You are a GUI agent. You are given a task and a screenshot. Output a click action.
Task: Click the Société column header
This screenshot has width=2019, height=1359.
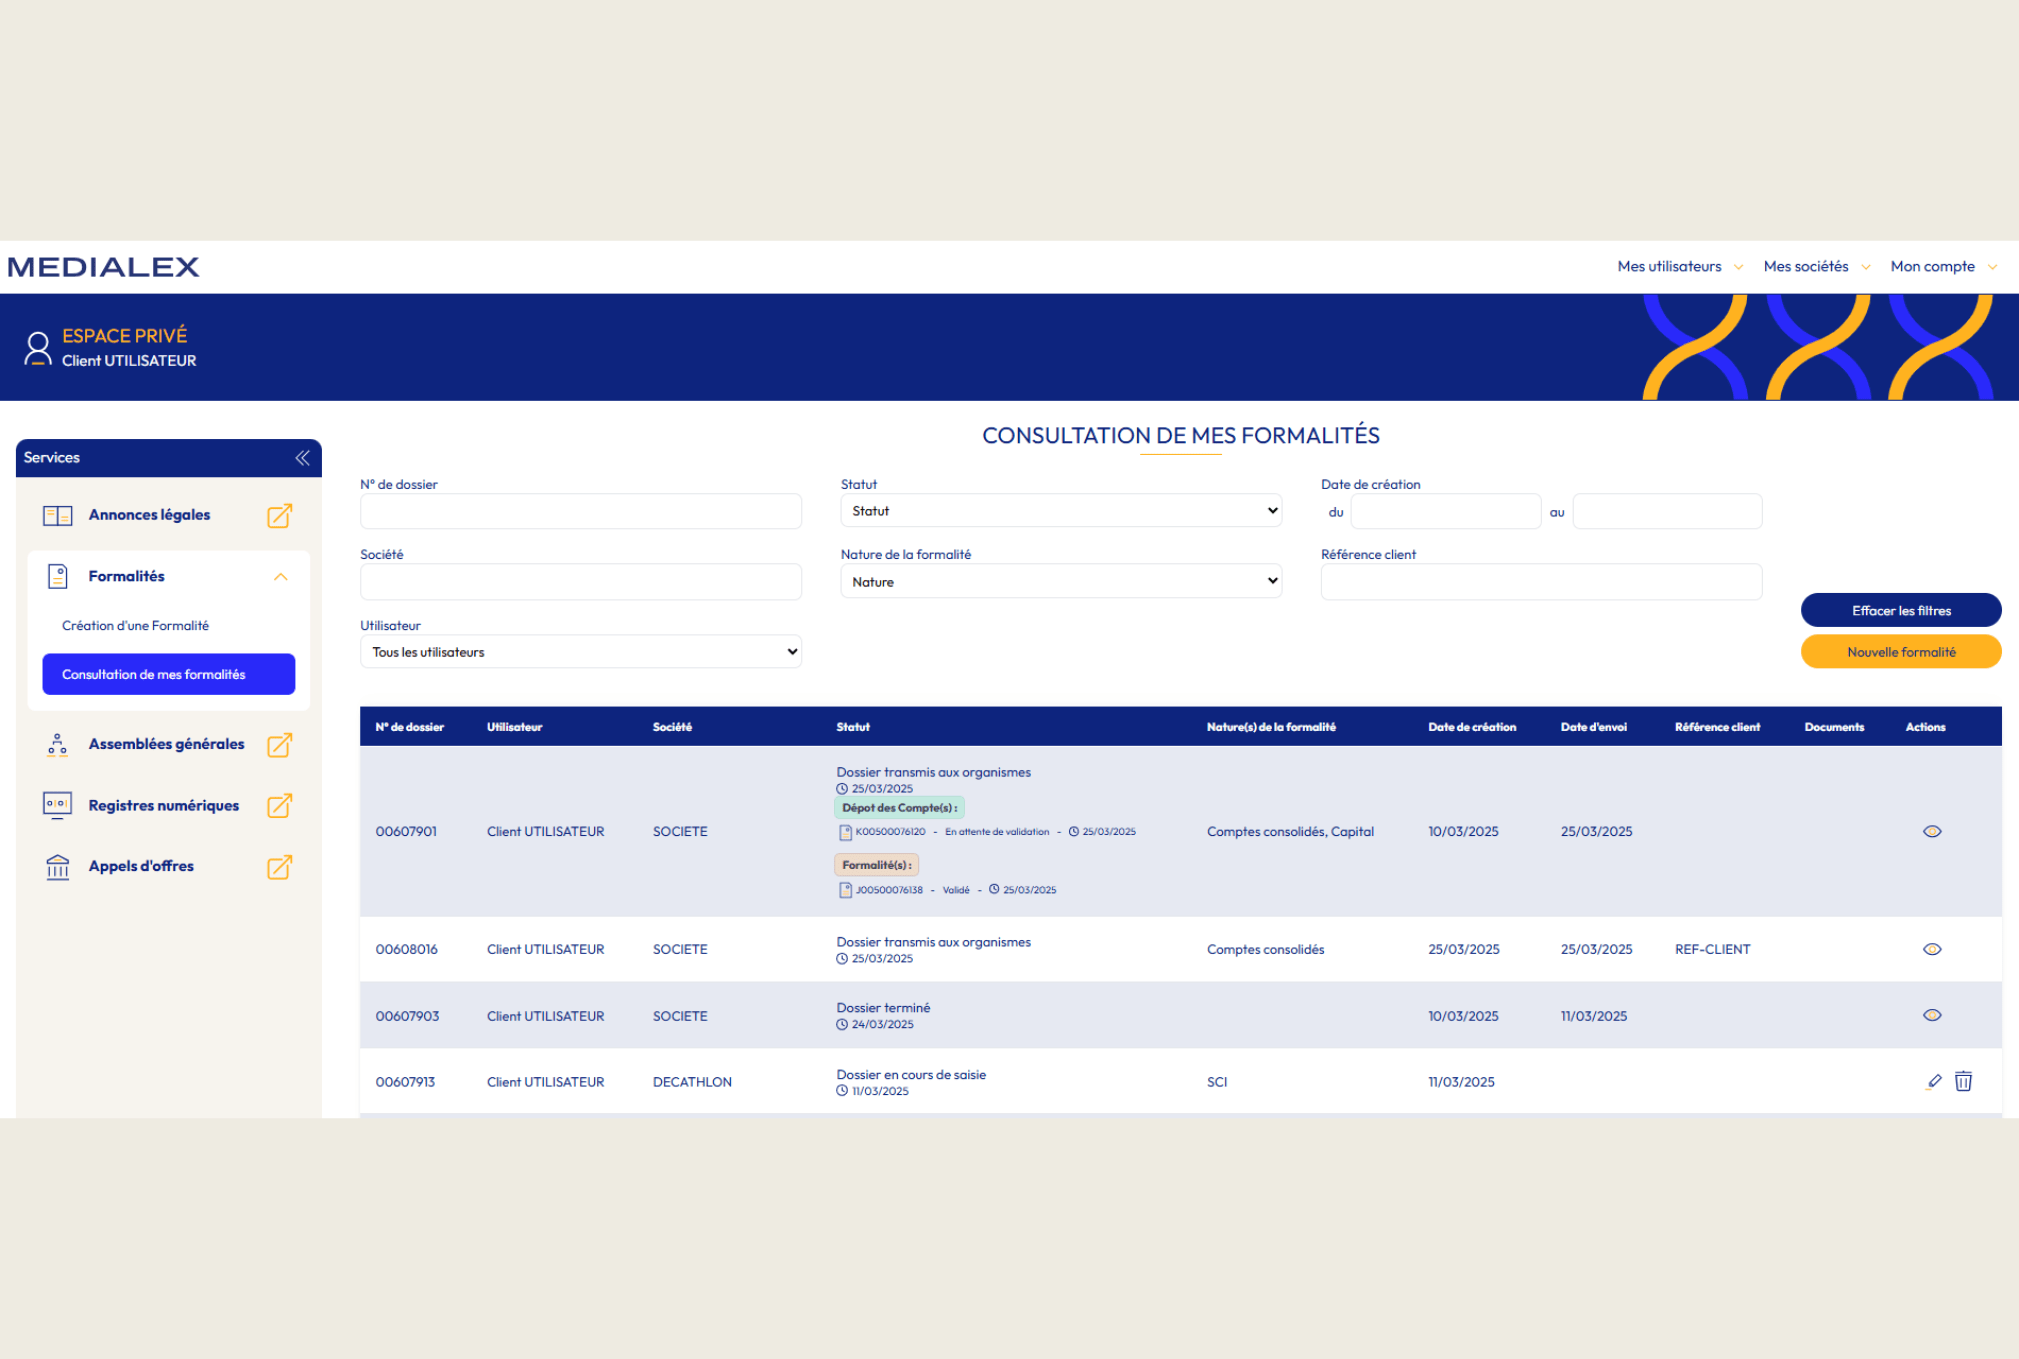pos(672,727)
